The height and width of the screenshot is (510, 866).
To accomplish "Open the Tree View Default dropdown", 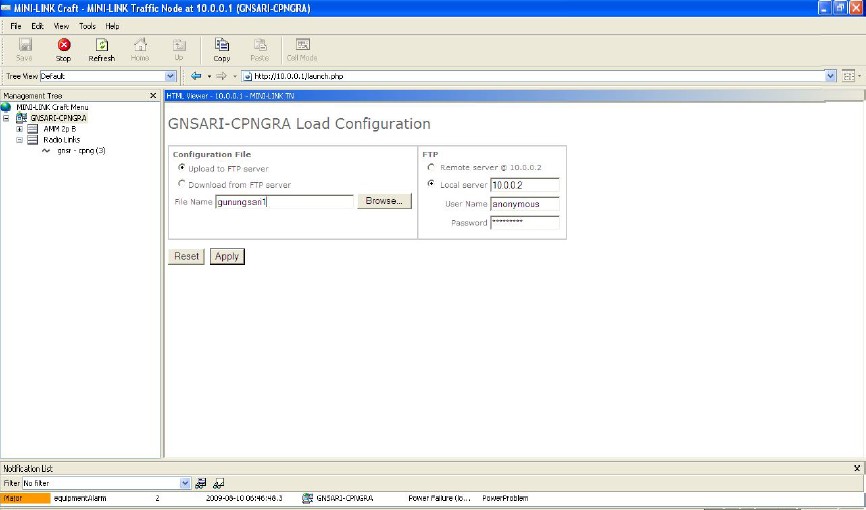I will click(x=171, y=76).
